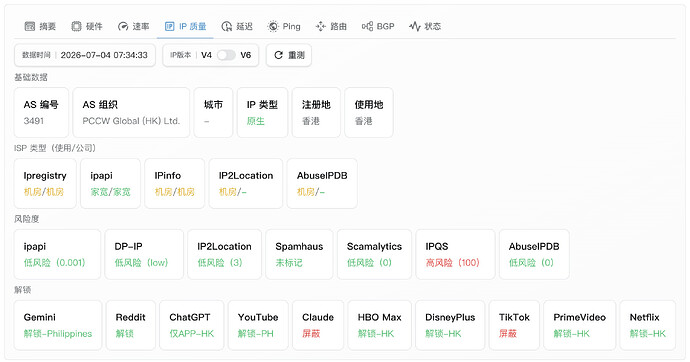Click the YouTube 解锁-PH card
The image size is (690, 362).
(258, 325)
